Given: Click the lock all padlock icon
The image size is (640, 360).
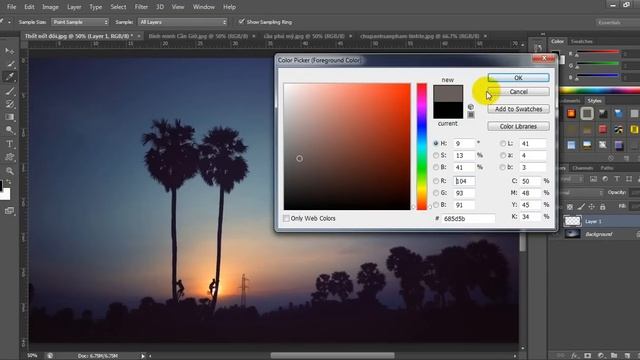Looking at the screenshot, I should [602, 207].
